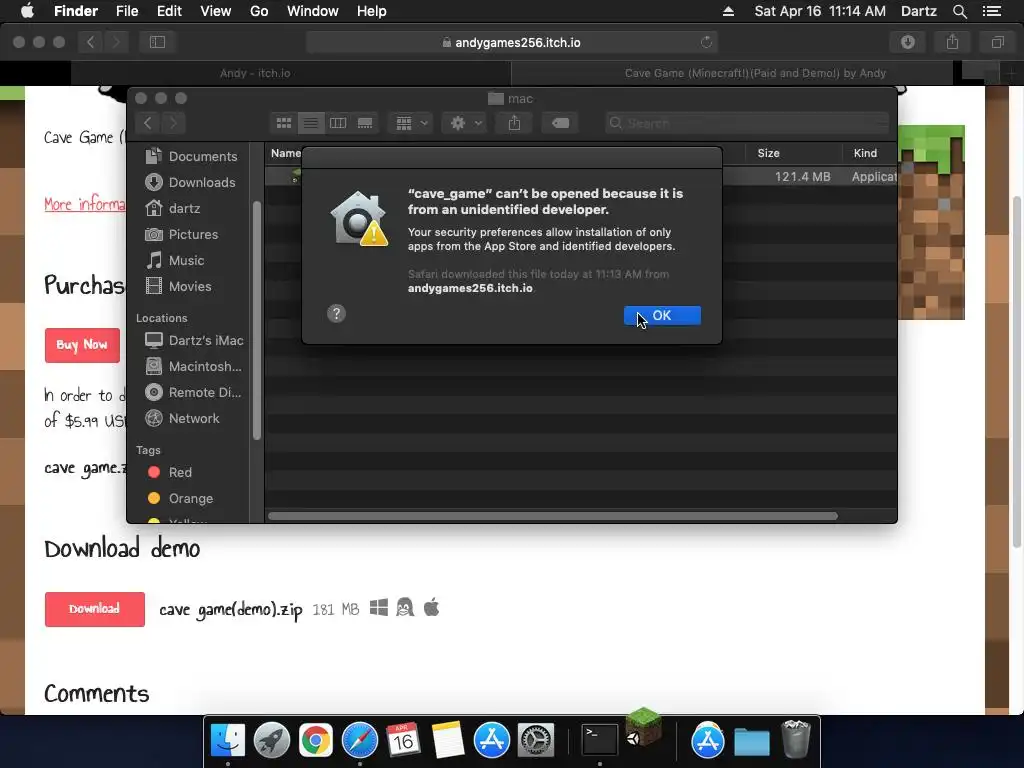The width and height of the screenshot is (1024, 768).
Task: Switch Finder to list view
Action: 311,123
